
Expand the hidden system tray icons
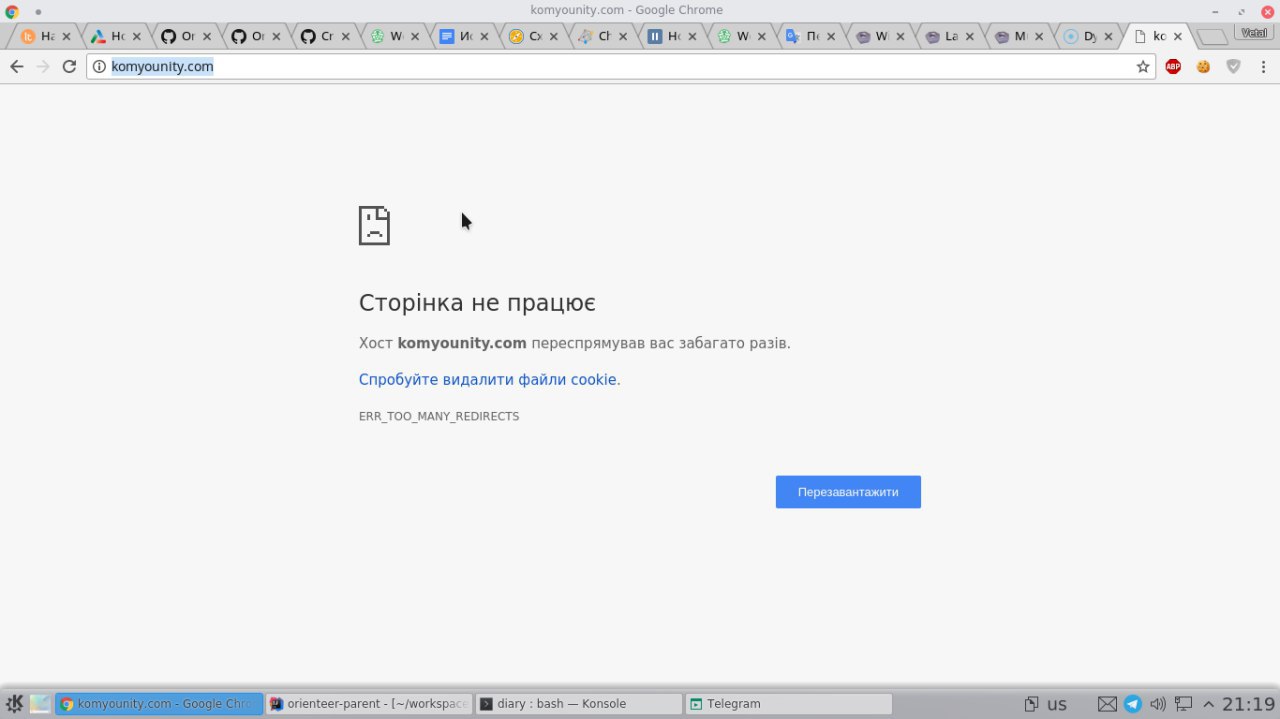click(x=1208, y=704)
